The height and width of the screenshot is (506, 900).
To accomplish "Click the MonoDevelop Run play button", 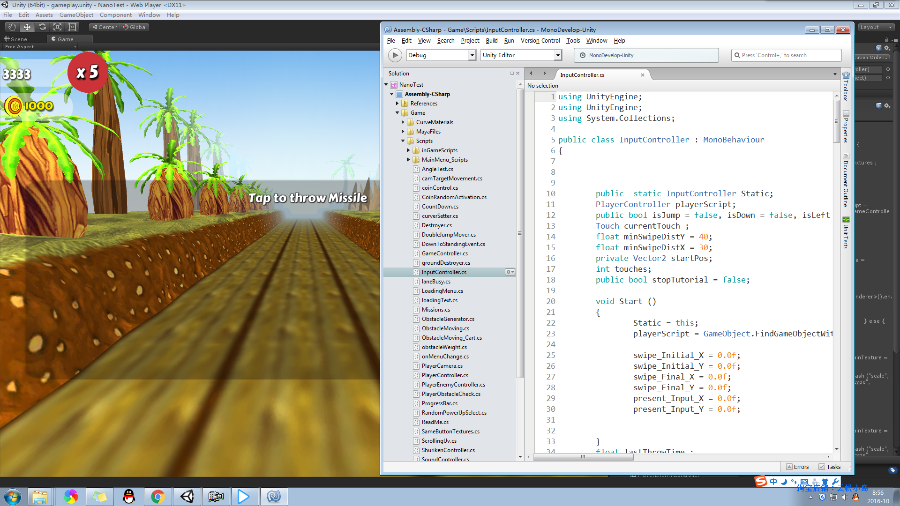I will pyautogui.click(x=394, y=55).
